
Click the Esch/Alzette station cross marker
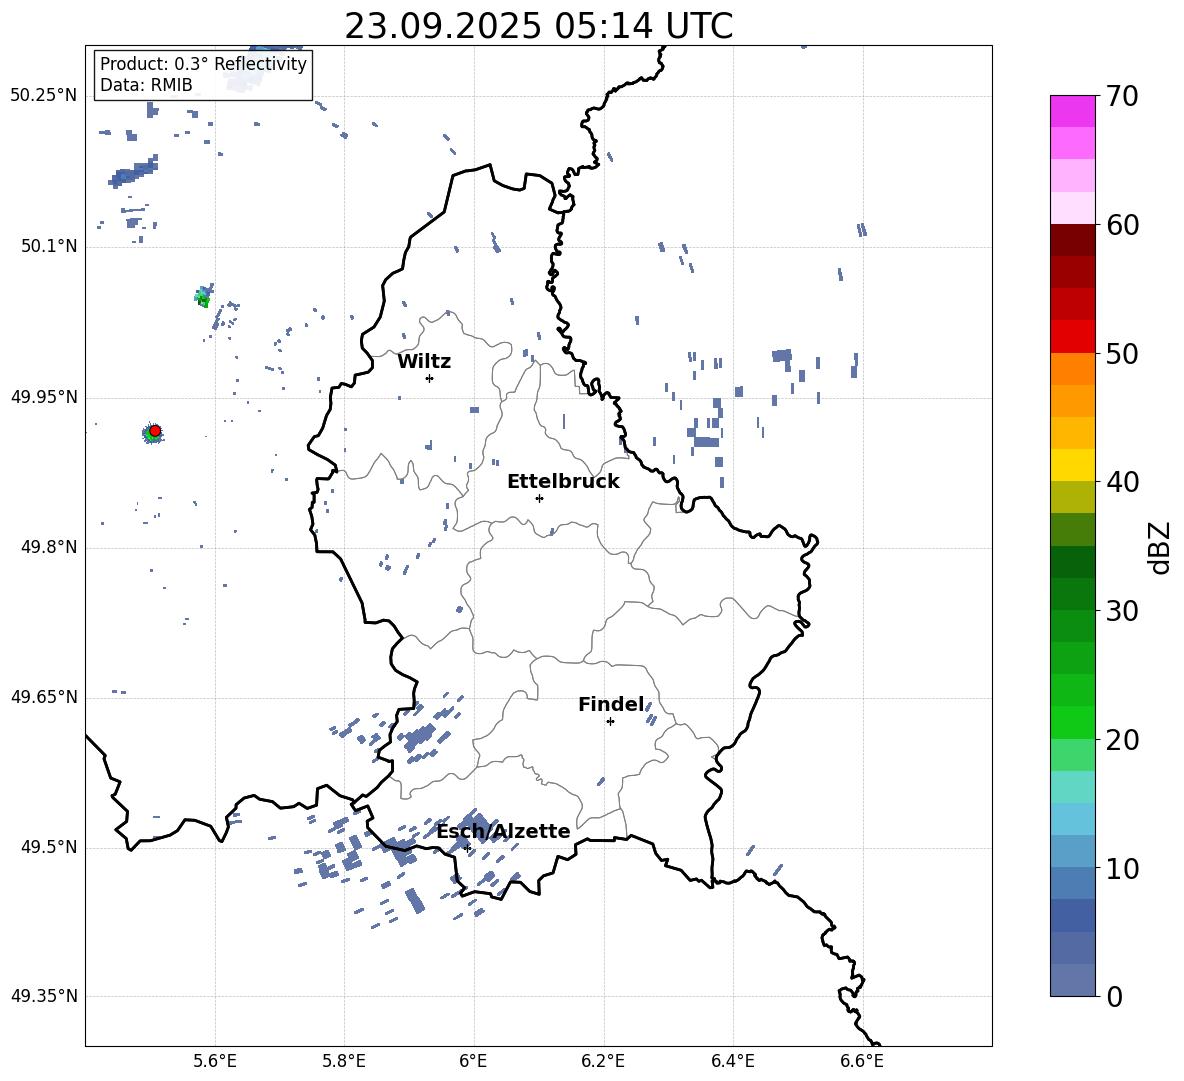click(467, 848)
